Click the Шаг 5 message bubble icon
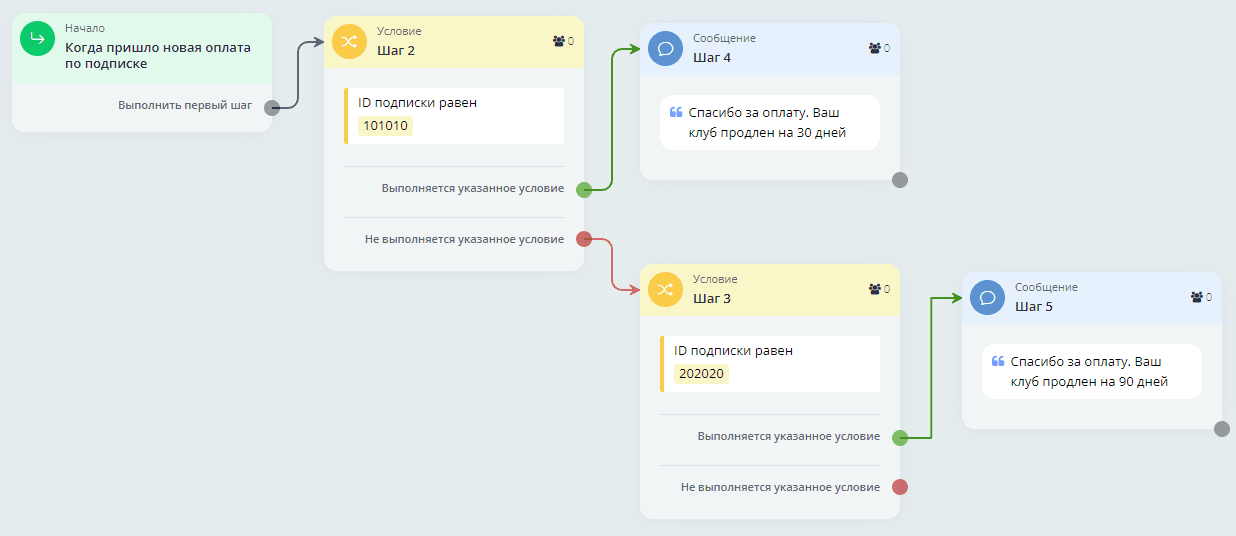 (x=987, y=297)
